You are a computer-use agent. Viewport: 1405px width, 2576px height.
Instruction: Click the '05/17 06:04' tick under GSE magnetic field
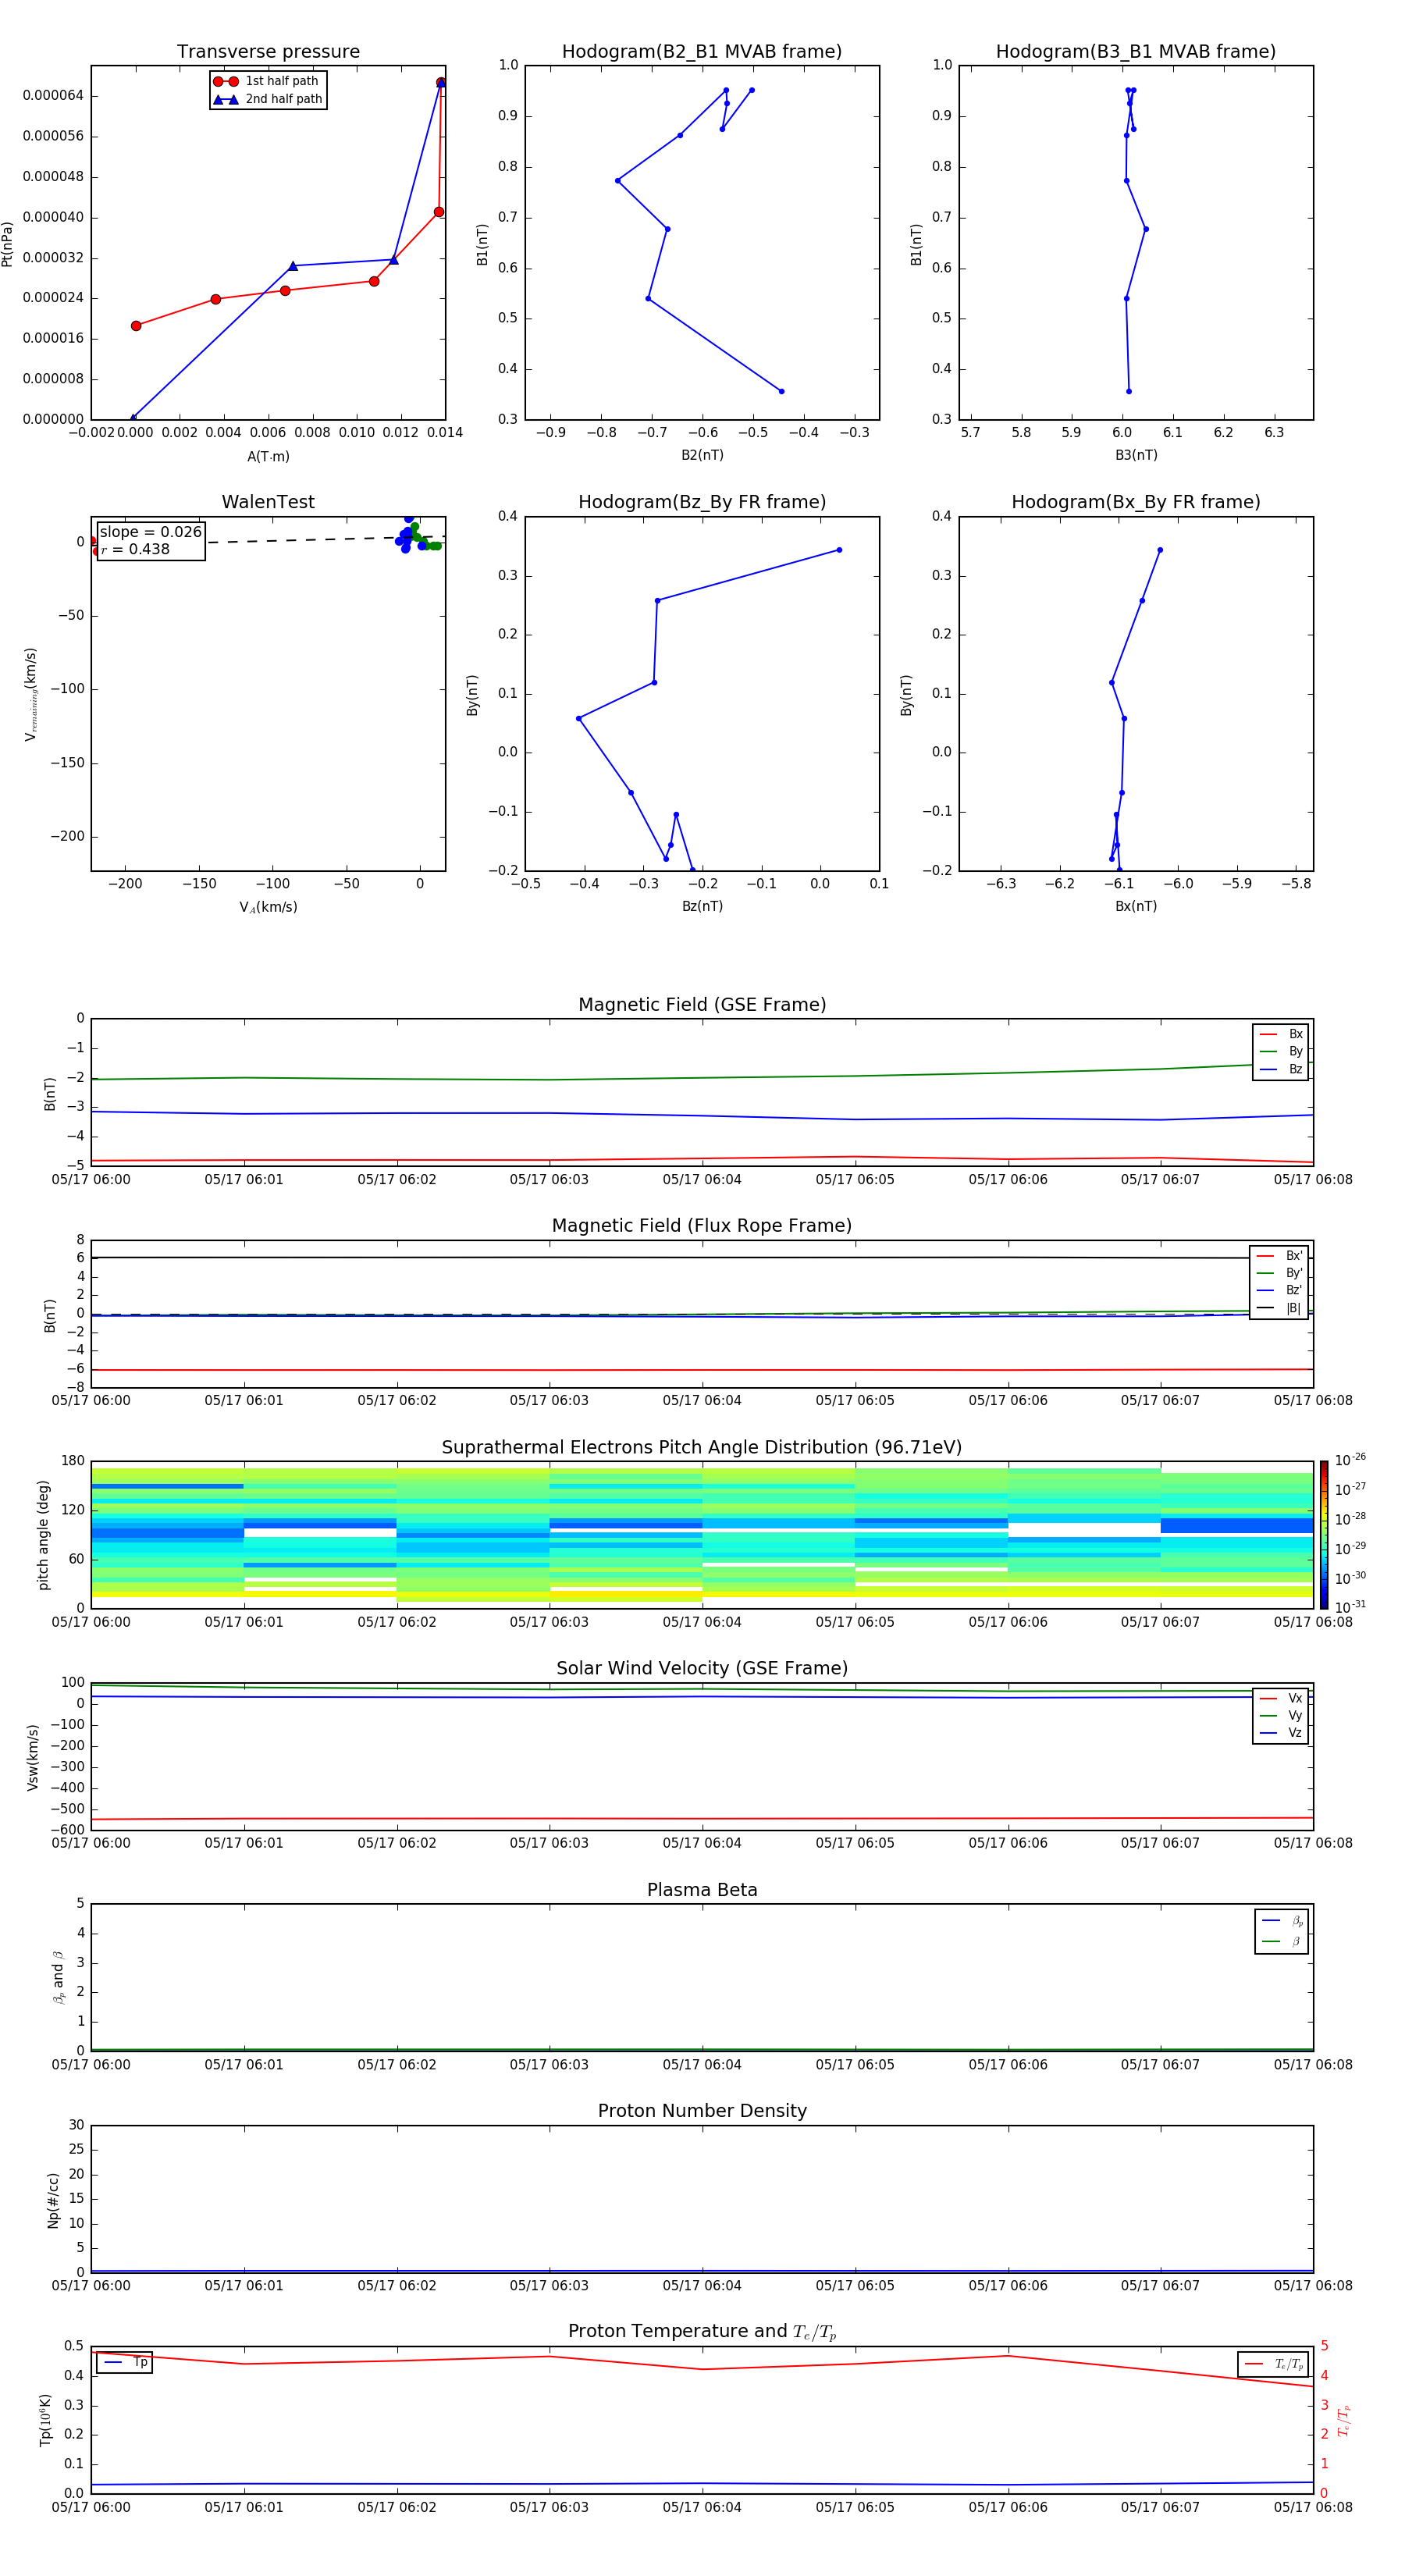point(702,1180)
